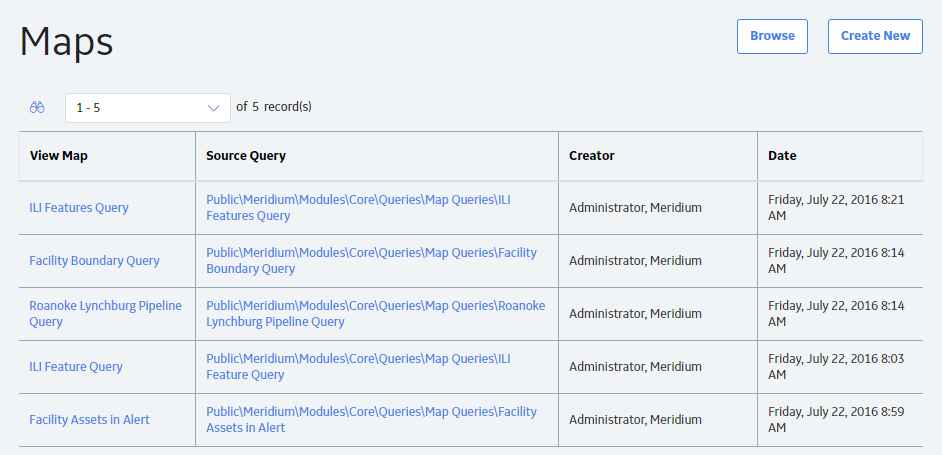Click the Create New button
Screen dimensions: 942x455
pyautogui.click(x=875, y=36)
